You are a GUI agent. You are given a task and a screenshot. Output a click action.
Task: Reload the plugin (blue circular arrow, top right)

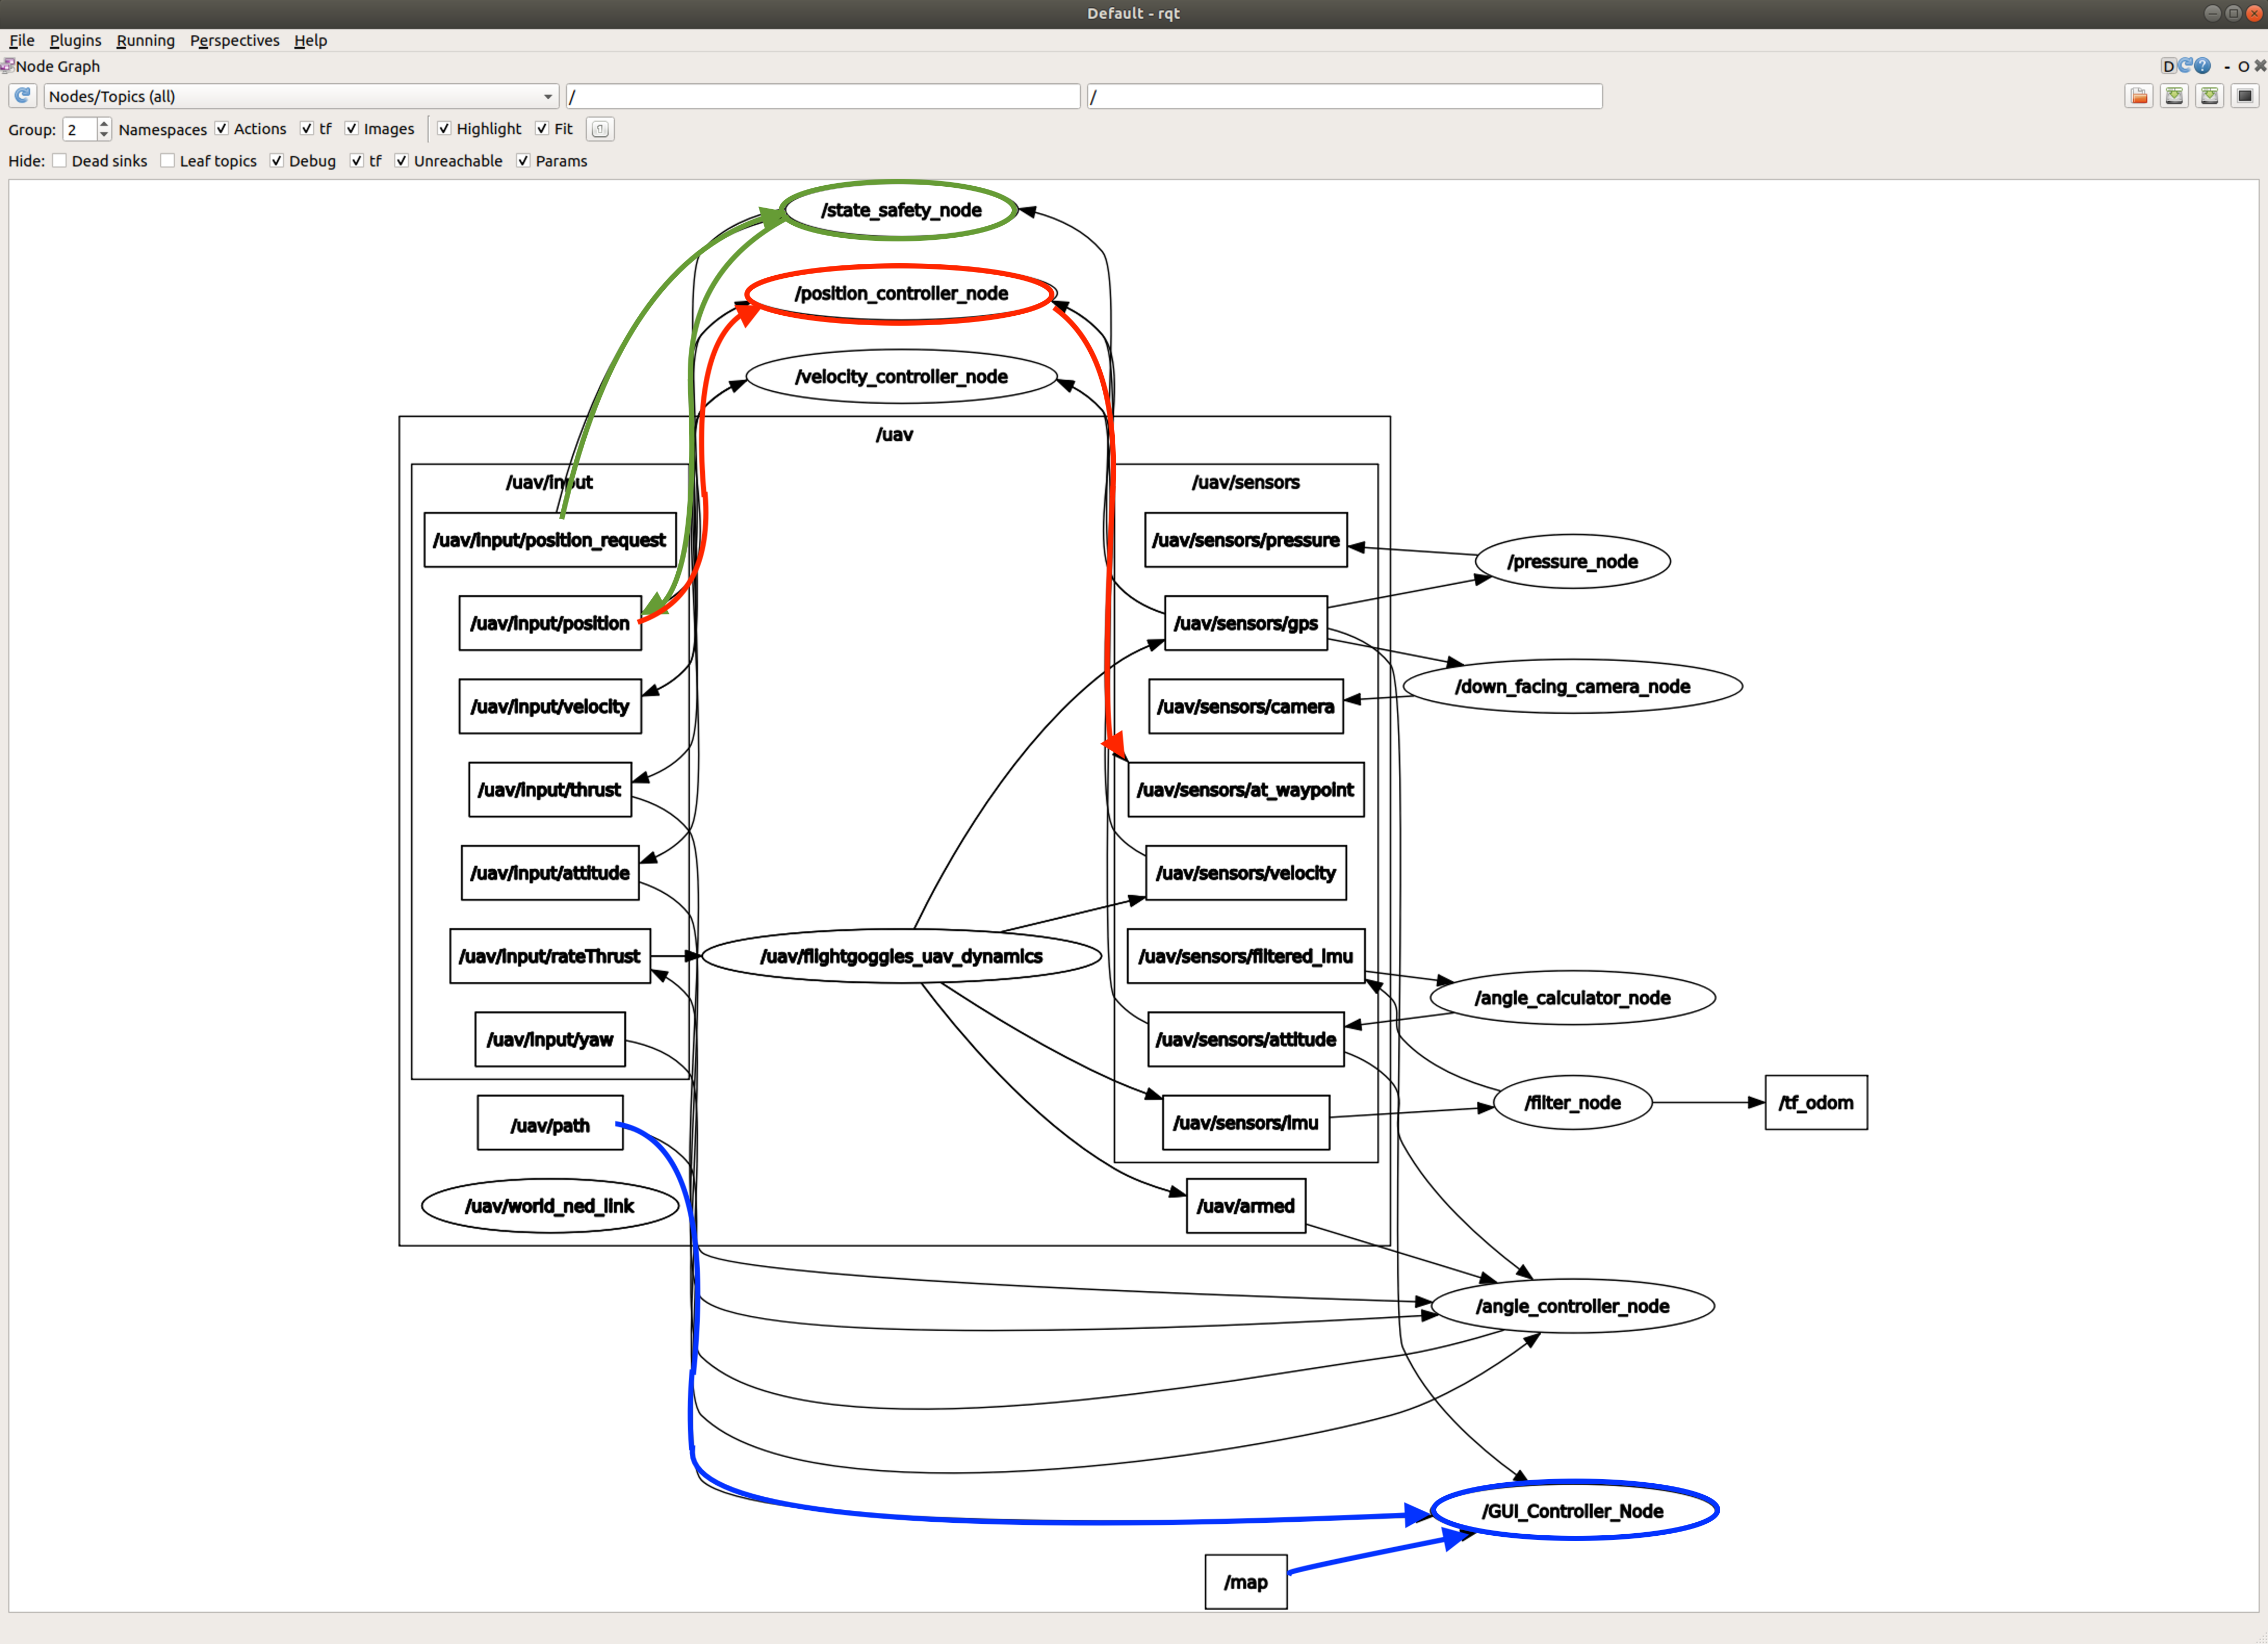point(2185,66)
